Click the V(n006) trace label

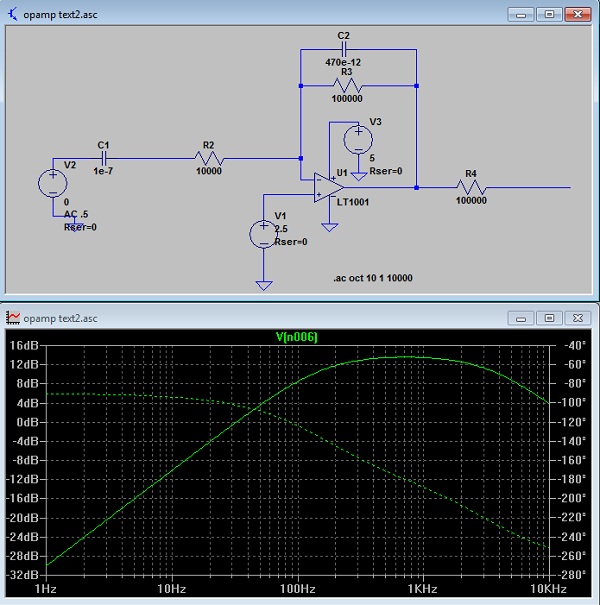pyautogui.click(x=297, y=337)
